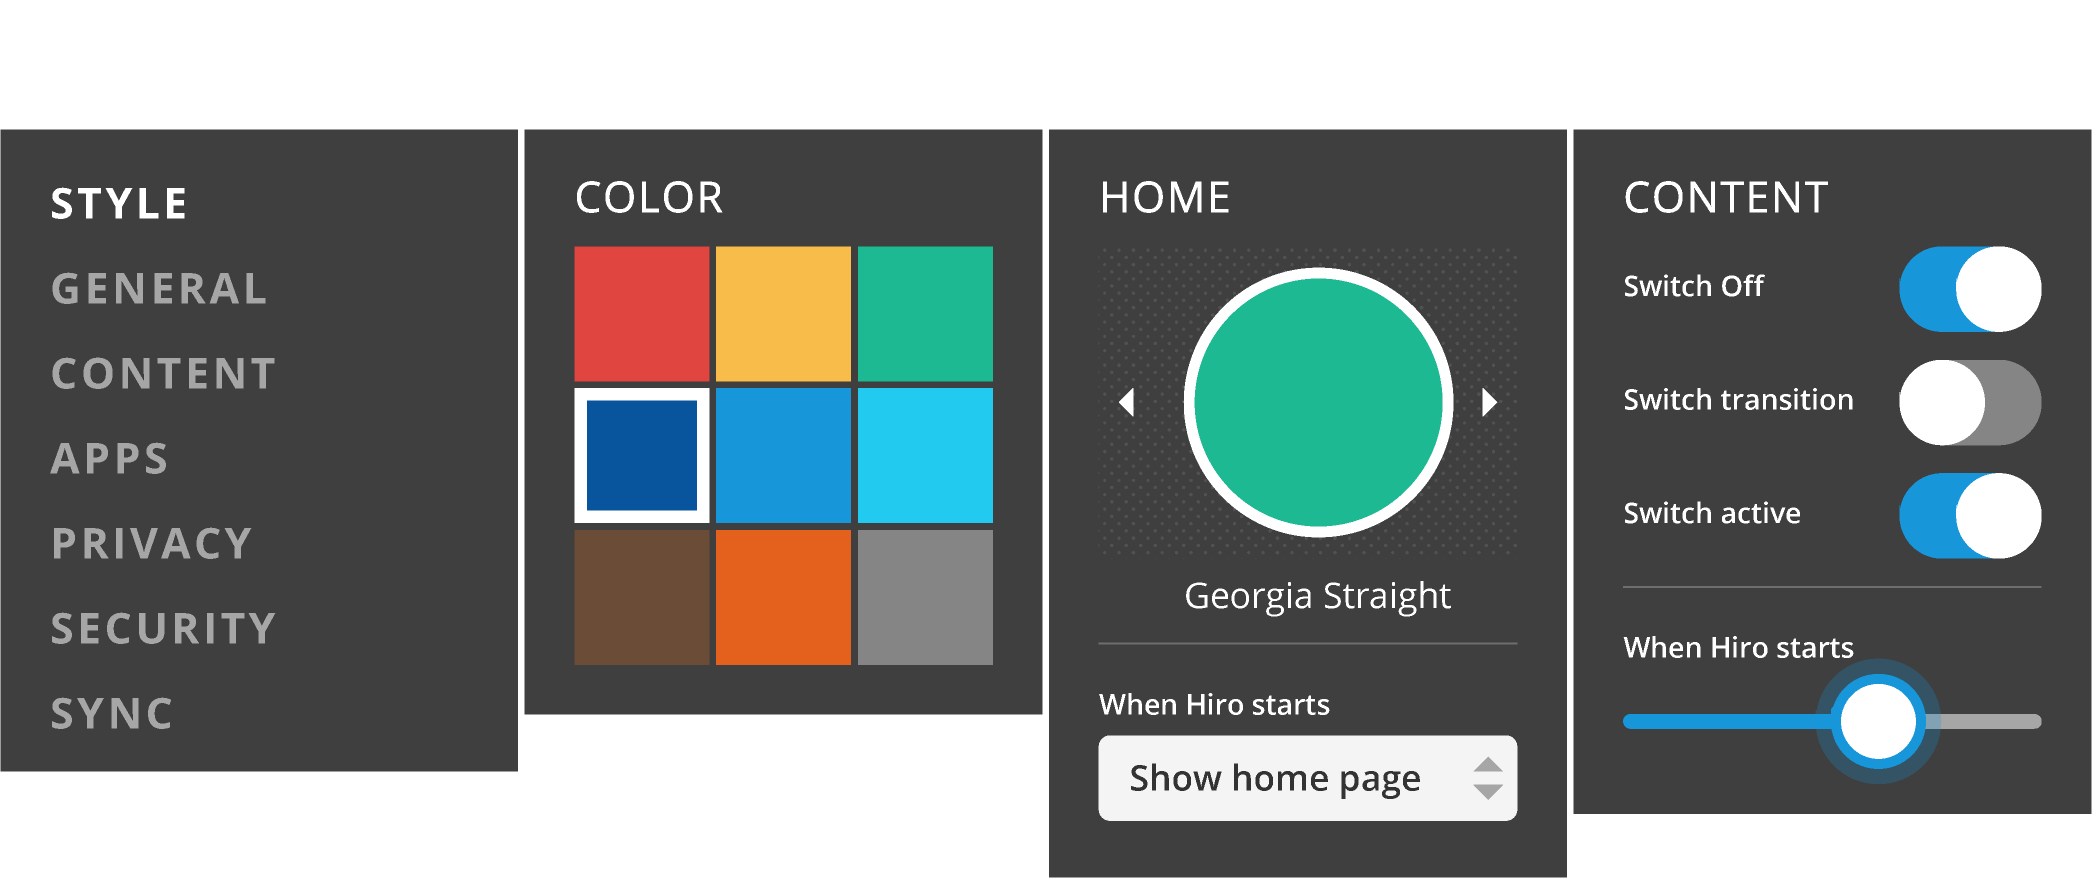Pick the brown color swatch
This screenshot has width=2092, height=878.
pos(641,597)
